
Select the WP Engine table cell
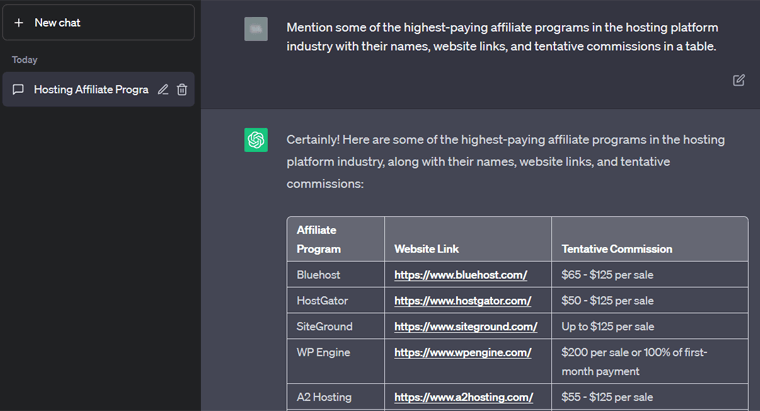pos(336,361)
